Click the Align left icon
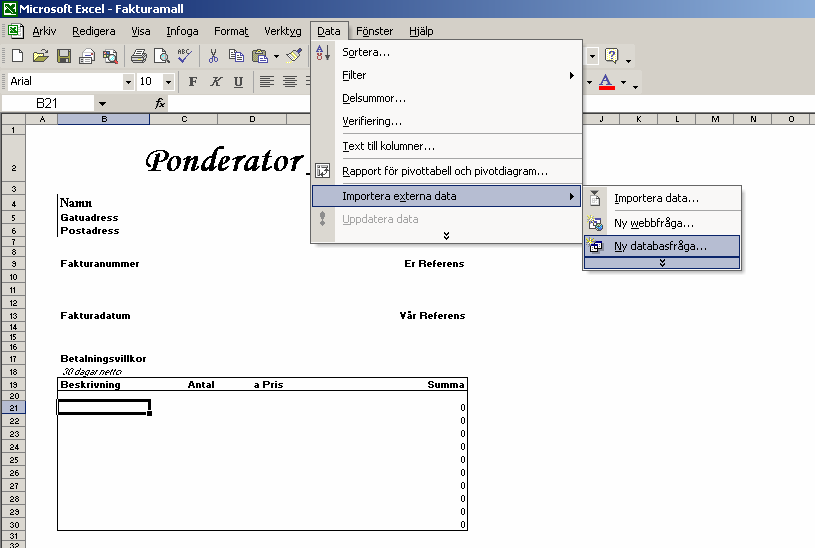This screenshot has height=548, width=815. 267,82
